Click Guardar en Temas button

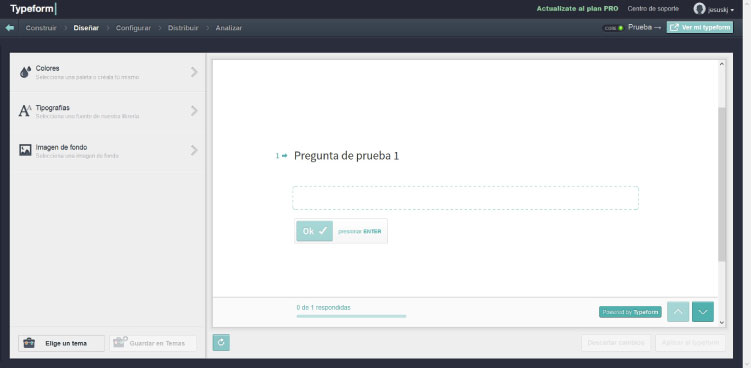[x=153, y=343]
